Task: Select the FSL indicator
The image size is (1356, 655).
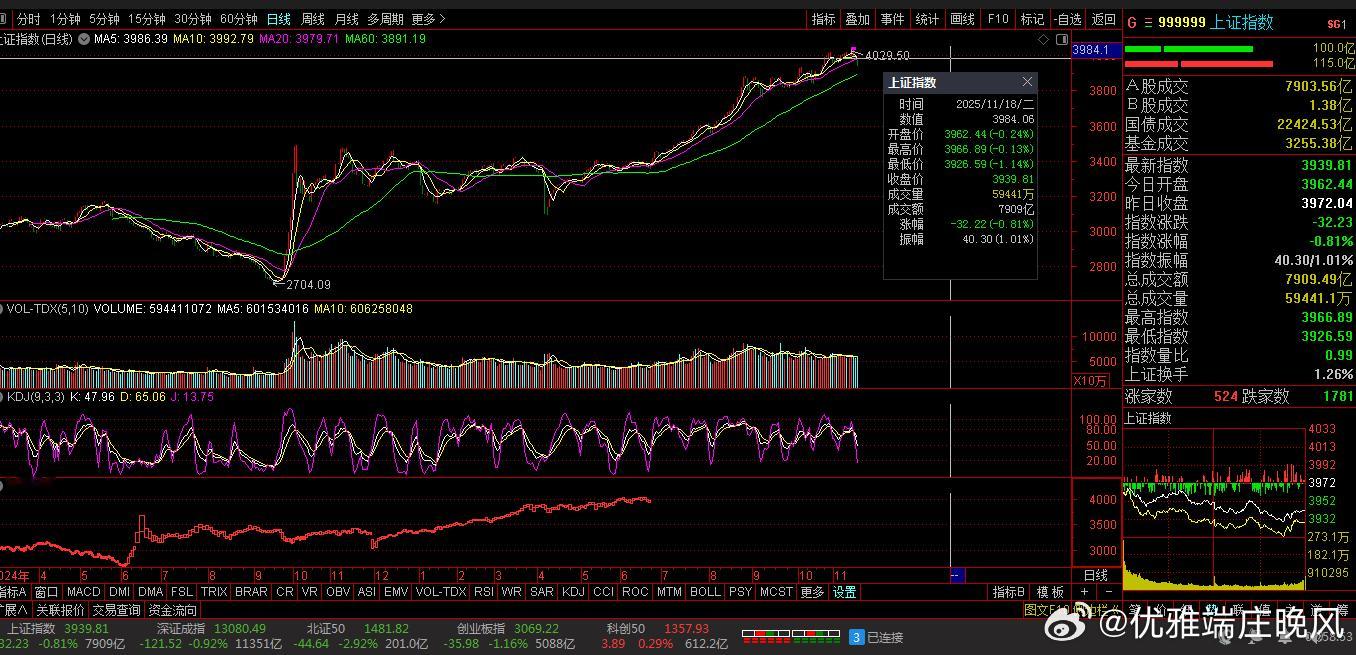Action: pos(182,592)
